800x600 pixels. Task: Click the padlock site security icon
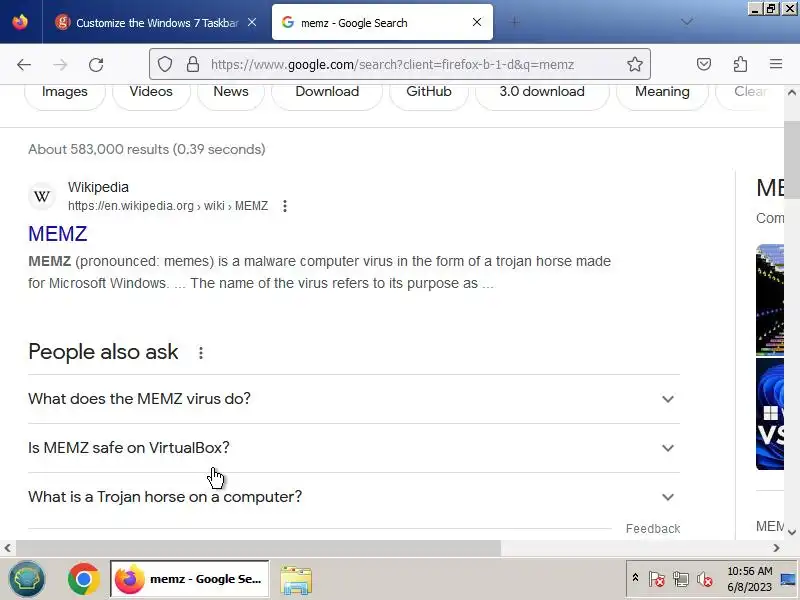point(193,64)
